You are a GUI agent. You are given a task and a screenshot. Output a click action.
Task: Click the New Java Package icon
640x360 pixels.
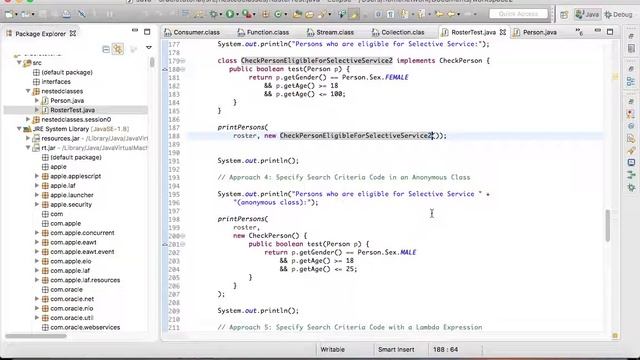(266, 14)
